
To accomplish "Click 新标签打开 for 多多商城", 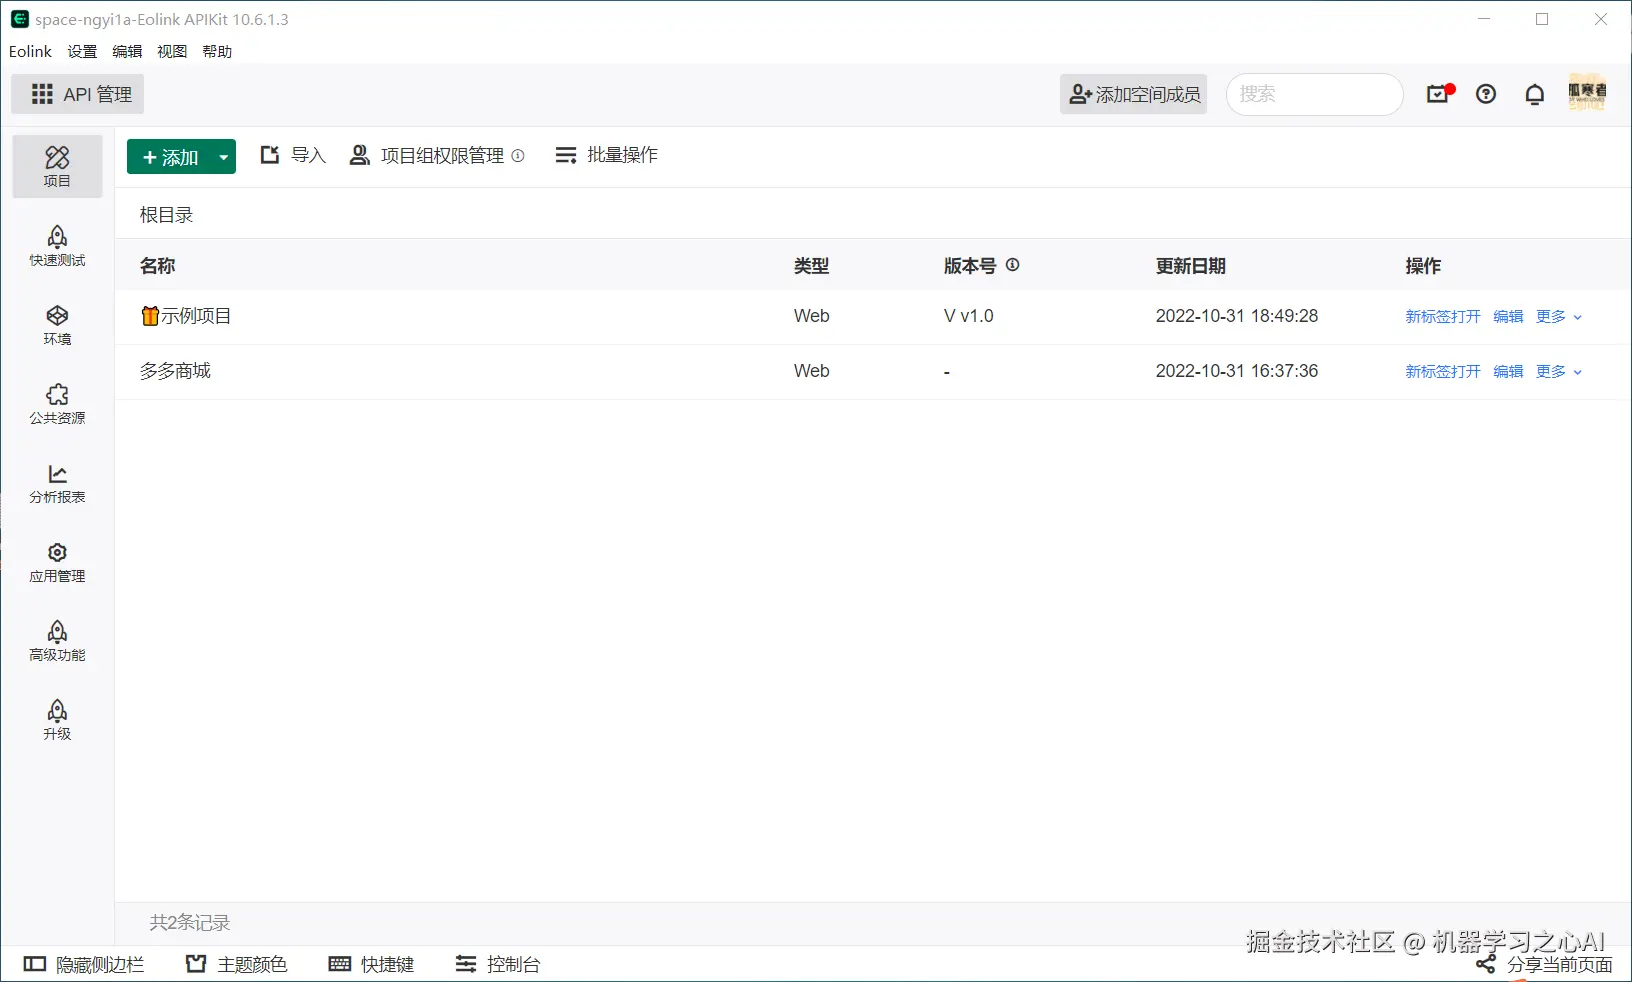I will tap(1441, 371).
